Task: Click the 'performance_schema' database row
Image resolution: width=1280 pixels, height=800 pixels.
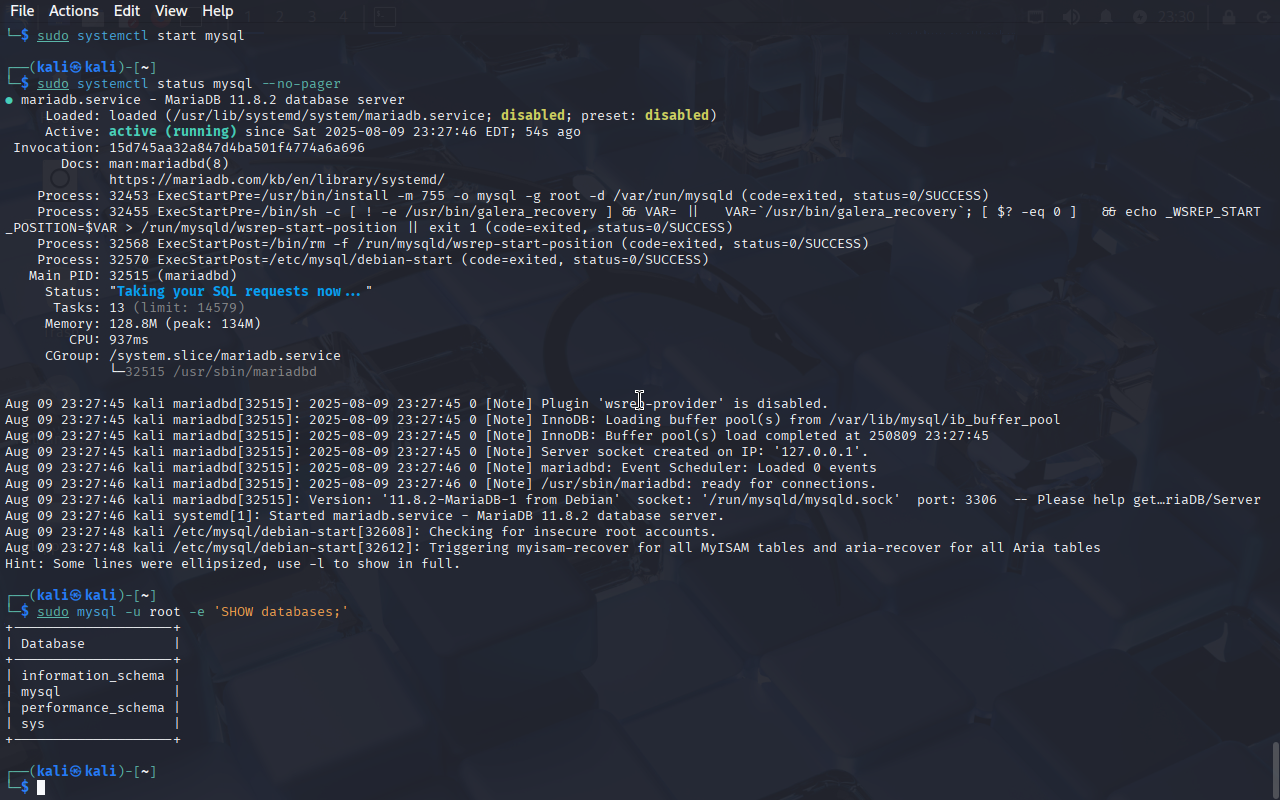Action: click(x=93, y=708)
